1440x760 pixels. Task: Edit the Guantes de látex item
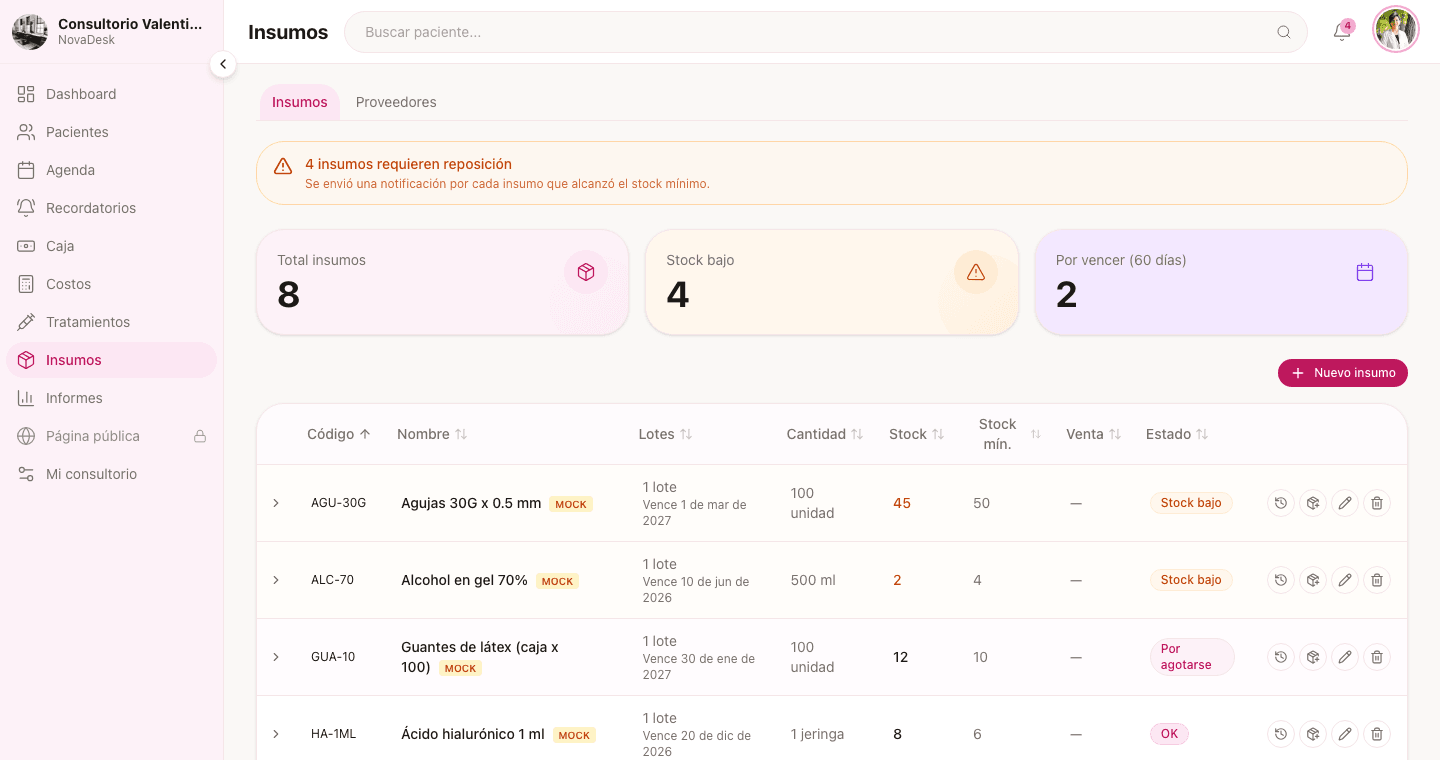(1345, 657)
